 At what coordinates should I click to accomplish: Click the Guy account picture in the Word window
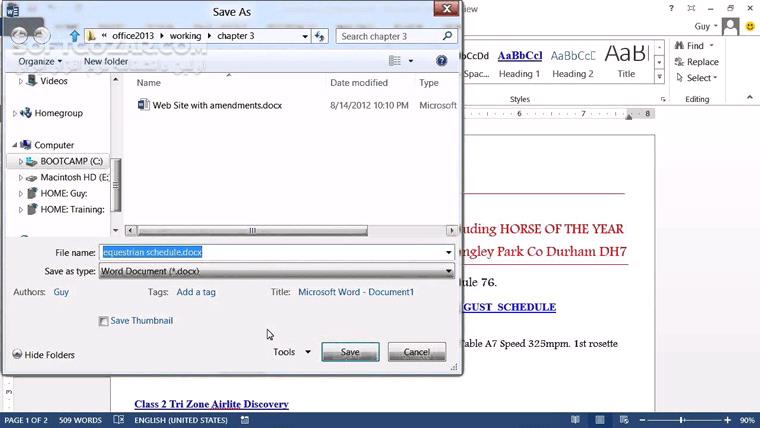[x=730, y=26]
